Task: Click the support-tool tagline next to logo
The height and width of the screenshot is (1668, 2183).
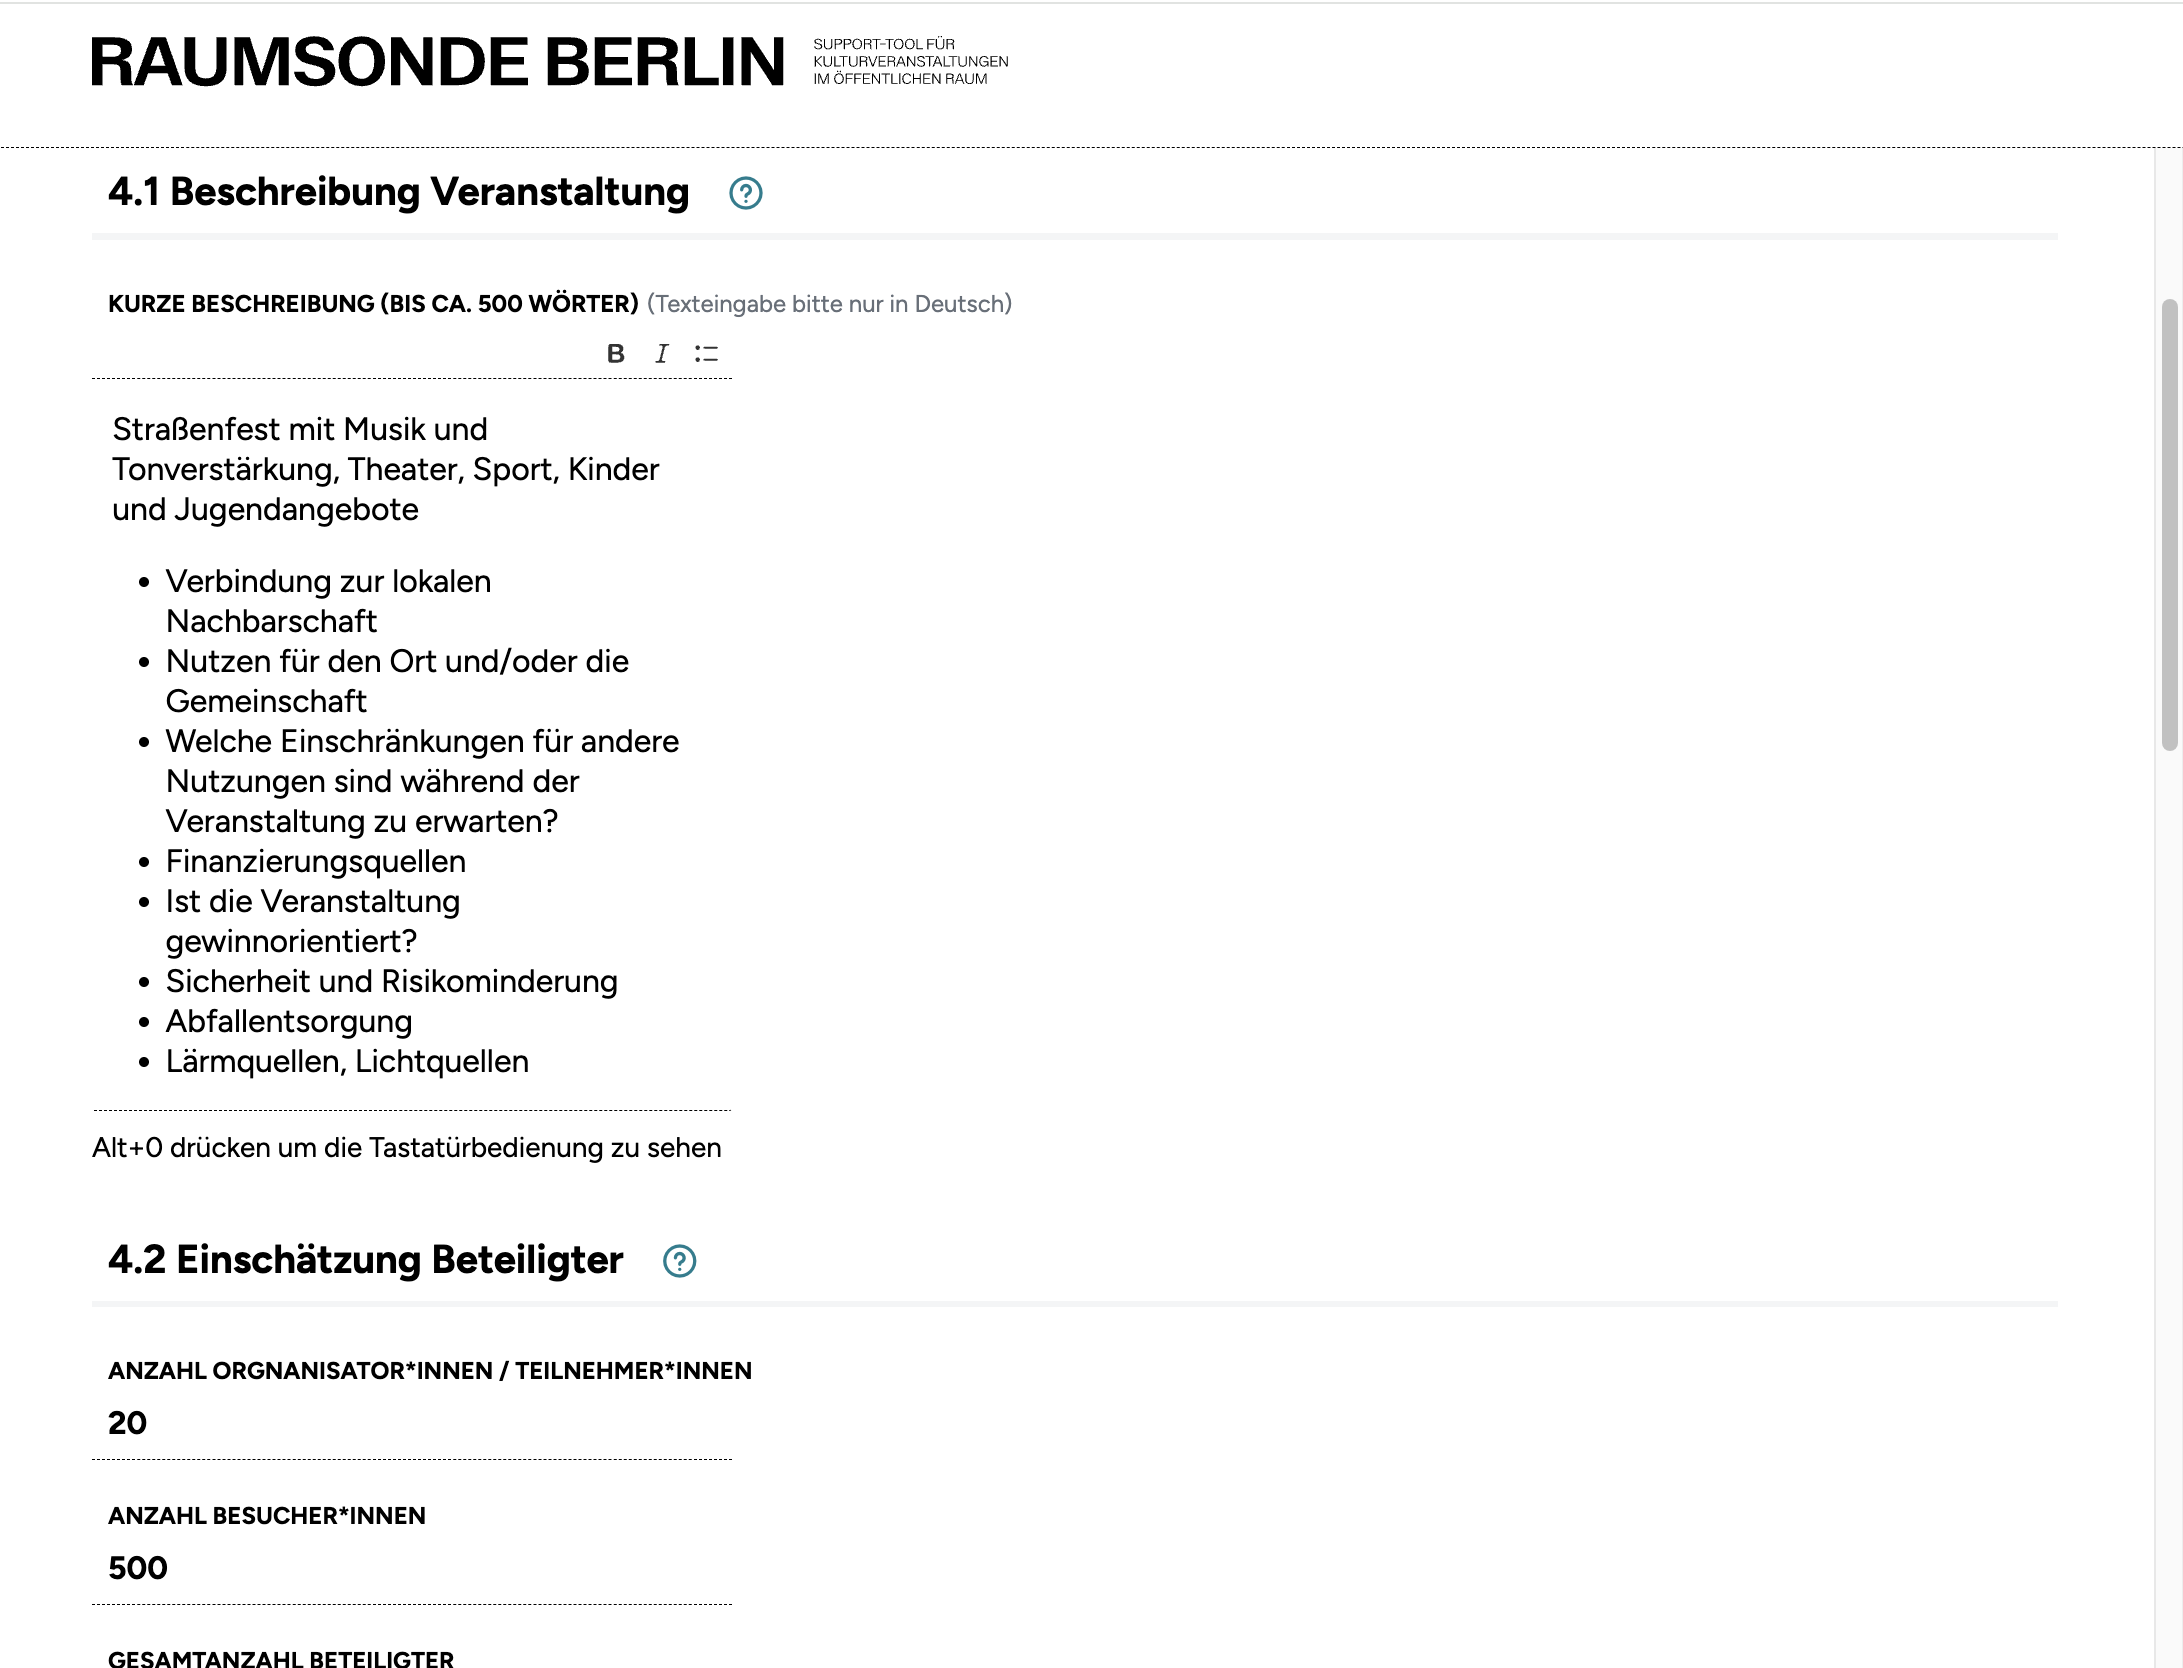Action: tap(910, 62)
